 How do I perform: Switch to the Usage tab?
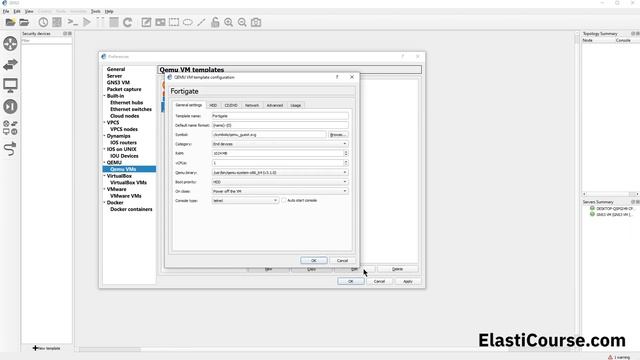296,105
